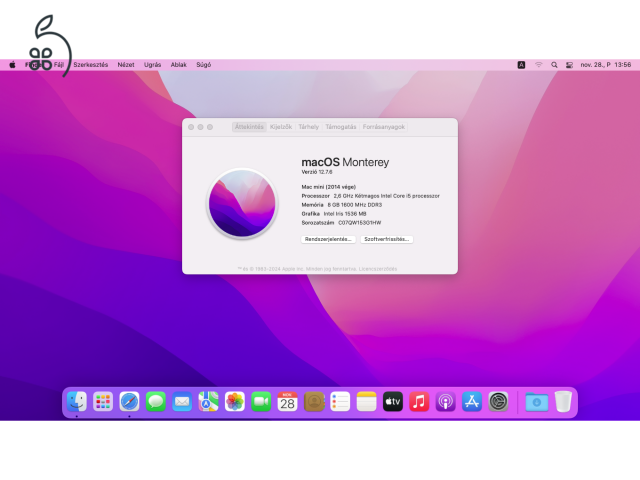The height and width of the screenshot is (480, 640).
Task: Close the About This Mac window
Action: [191, 127]
